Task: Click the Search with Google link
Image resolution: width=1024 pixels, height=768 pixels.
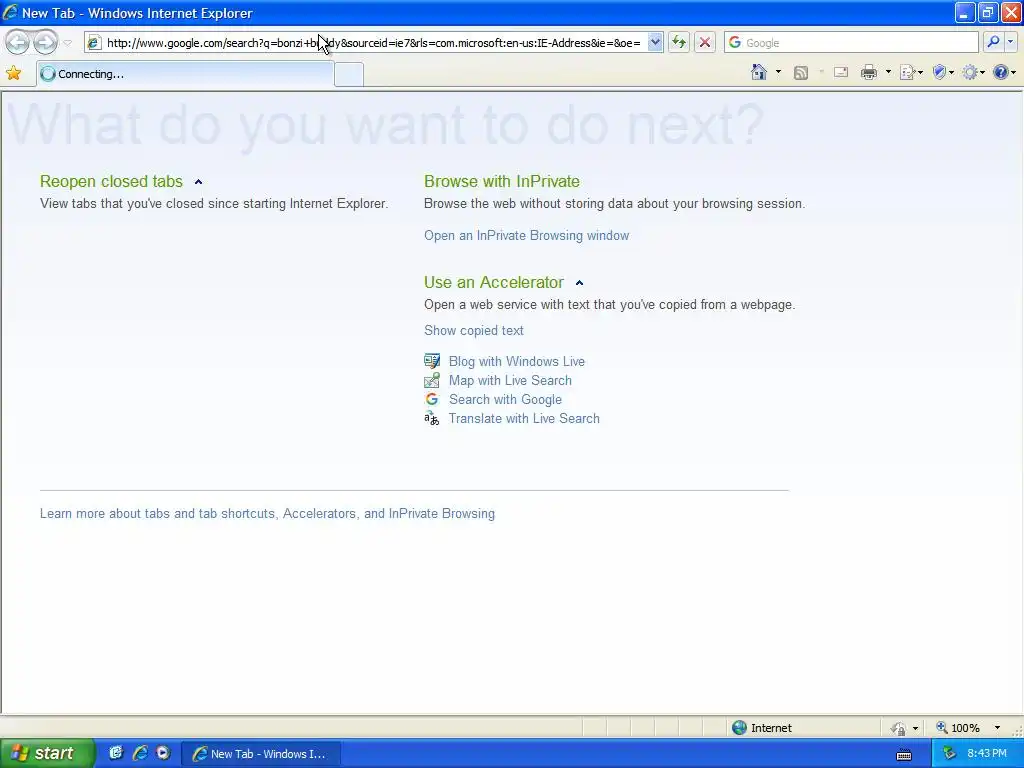Action: click(x=505, y=400)
